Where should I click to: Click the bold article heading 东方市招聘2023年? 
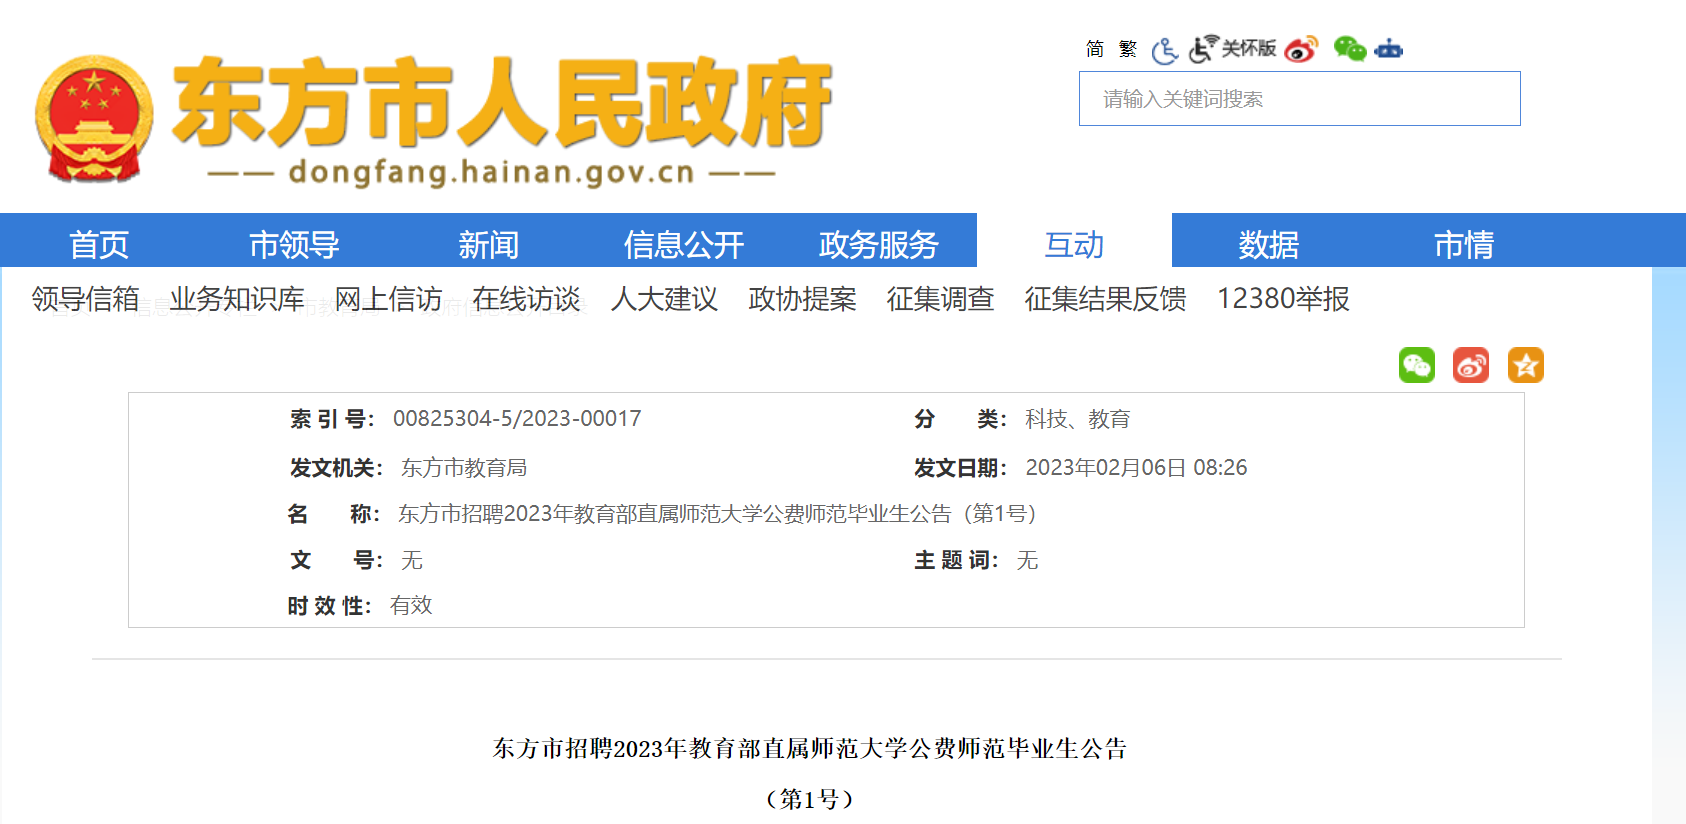click(x=810, y=748)
